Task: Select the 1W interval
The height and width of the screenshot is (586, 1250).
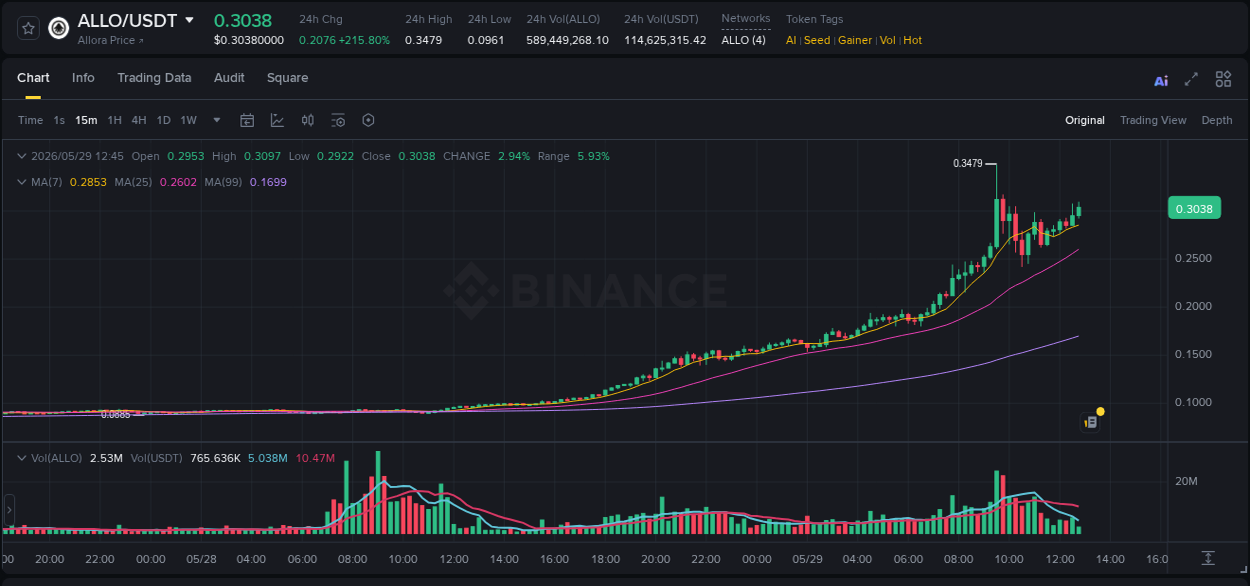Action: pyautogui.click(x=188, y=120)
